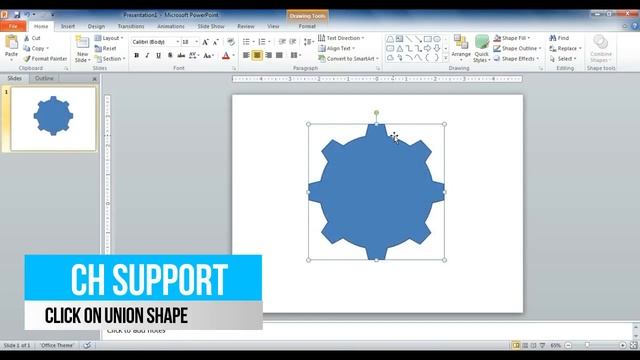
Task: Click Find in the Editing group
Action: [559, 38]
